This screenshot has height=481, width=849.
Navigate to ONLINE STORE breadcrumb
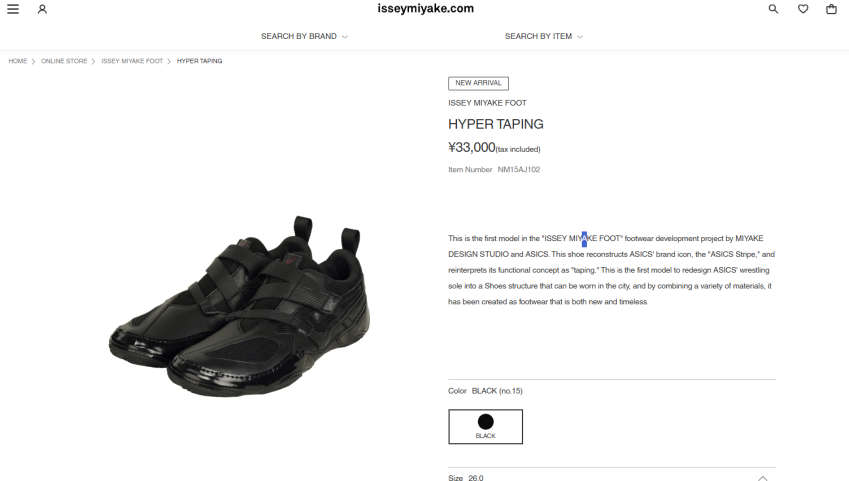click(x=64, y=61)
